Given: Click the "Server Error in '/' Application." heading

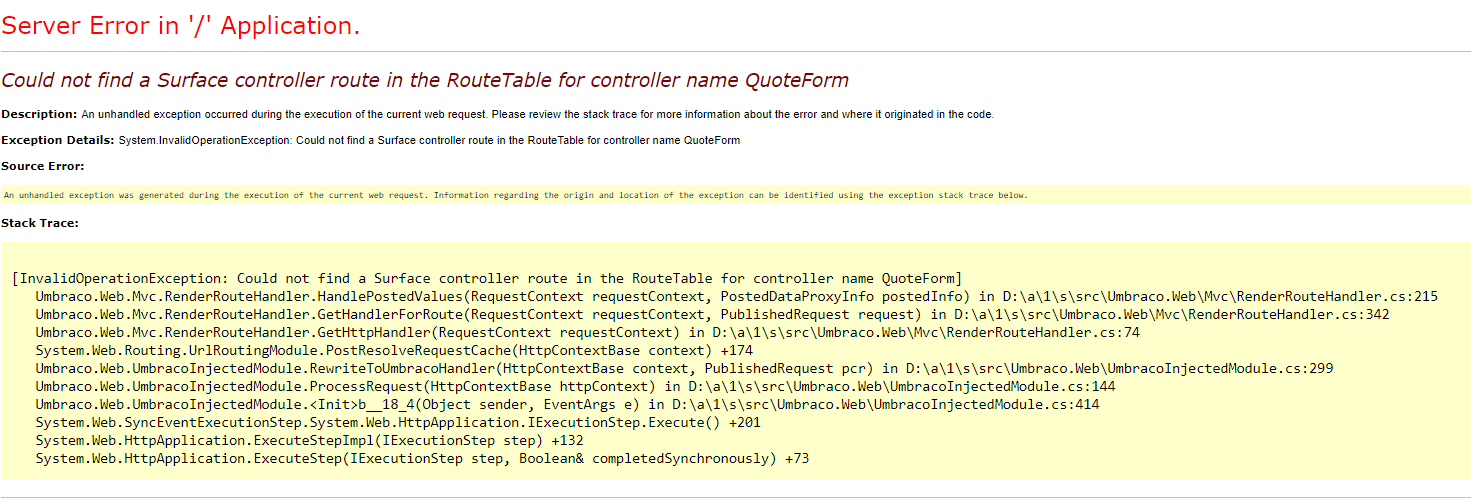Looking at the screenshot, I should pyautogui.click(x=181, y=27).
